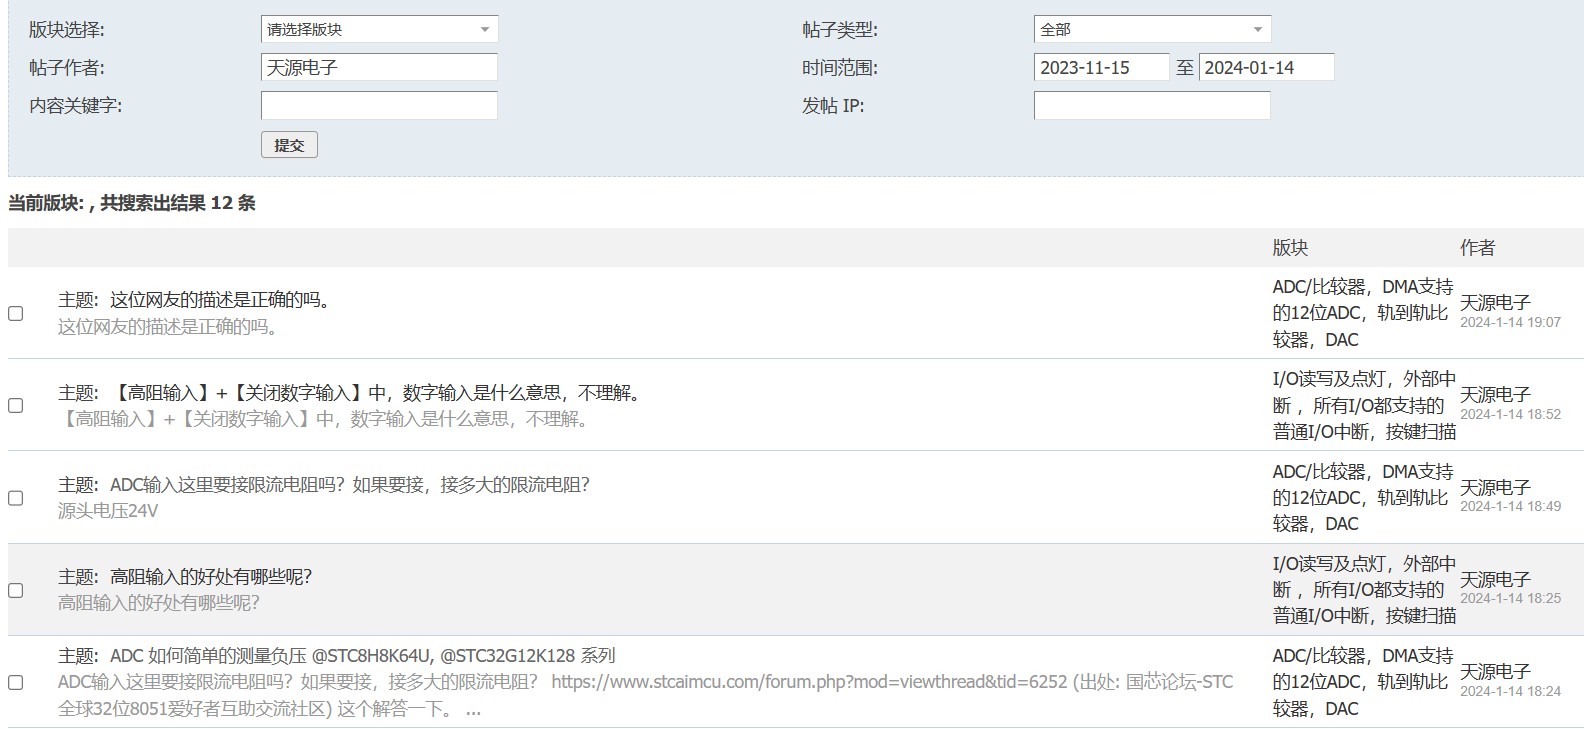
Task: Submit the search with 提交 button
Action: [x=289, y=145]
